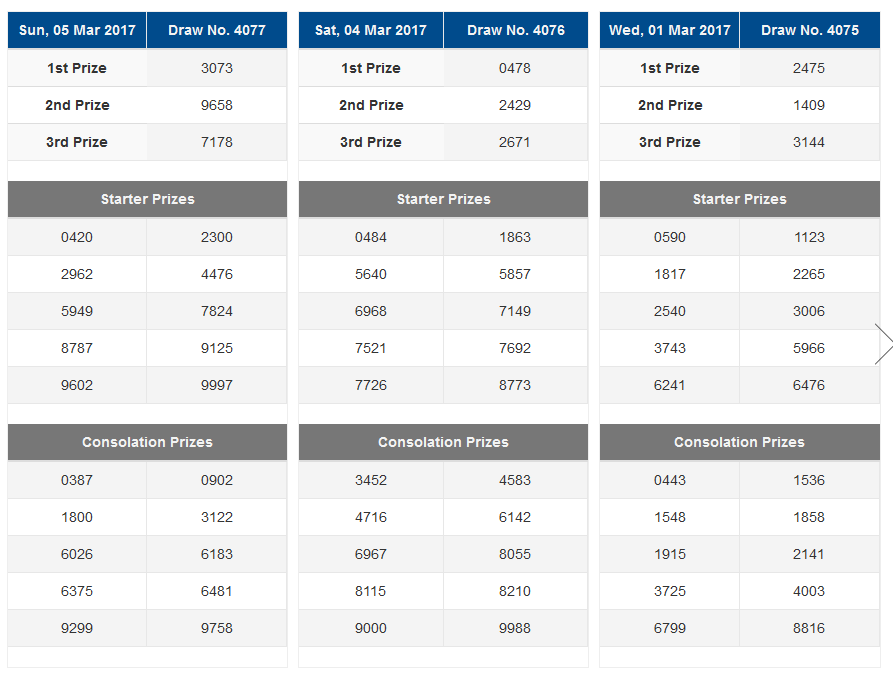Click the Draw No. 4075 header
Screen dimensions: 893x678
pos(809,30)
